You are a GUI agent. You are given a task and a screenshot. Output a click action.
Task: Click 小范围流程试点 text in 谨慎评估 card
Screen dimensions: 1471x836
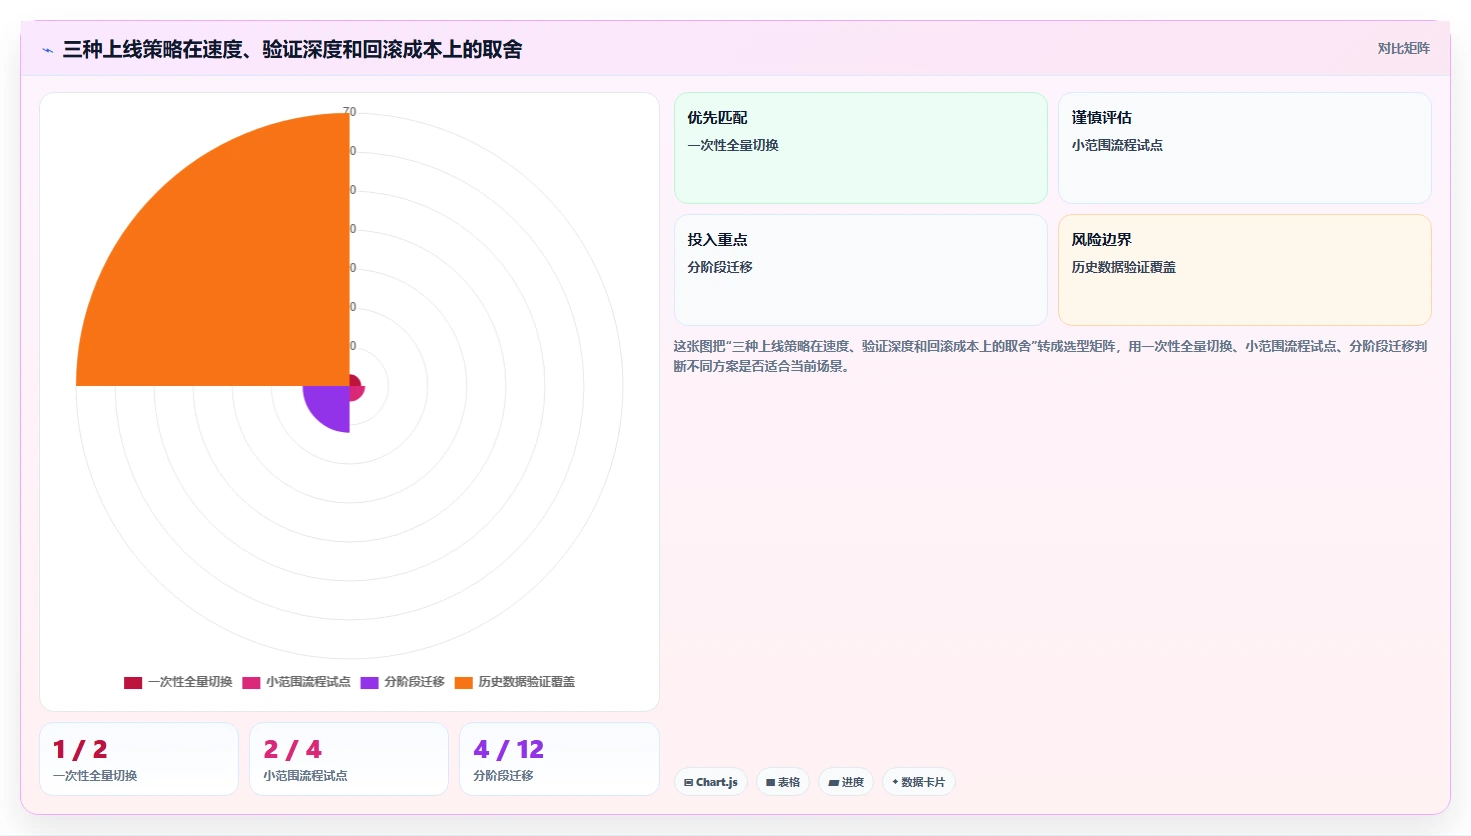pos(1117,145)
